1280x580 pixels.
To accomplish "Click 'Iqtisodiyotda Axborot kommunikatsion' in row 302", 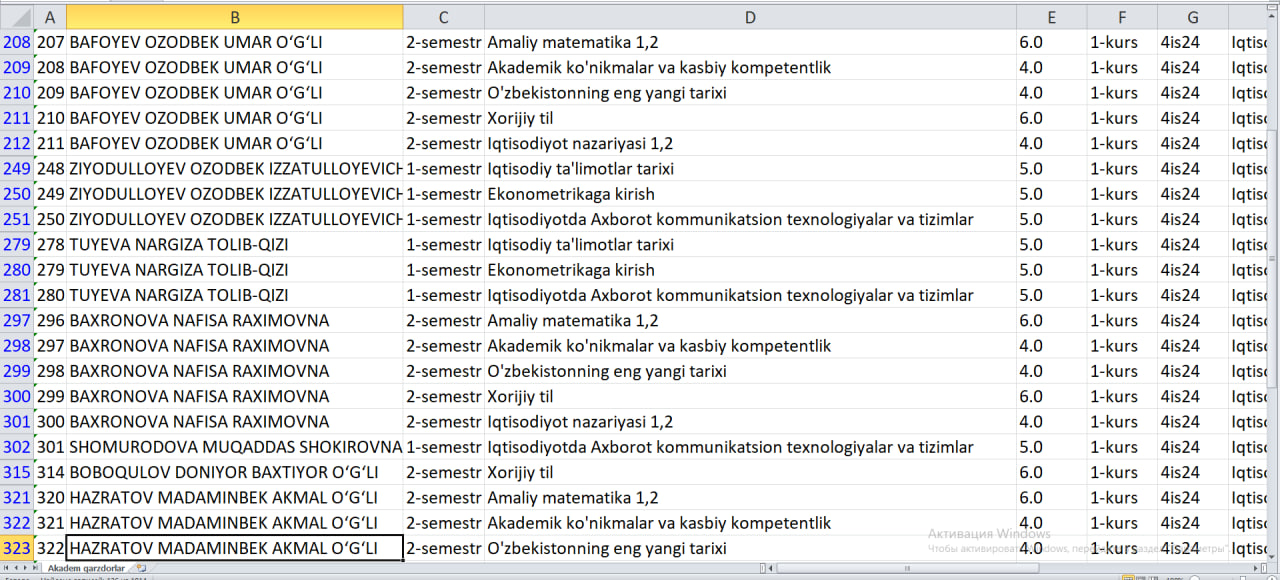I will pos(750,447).
